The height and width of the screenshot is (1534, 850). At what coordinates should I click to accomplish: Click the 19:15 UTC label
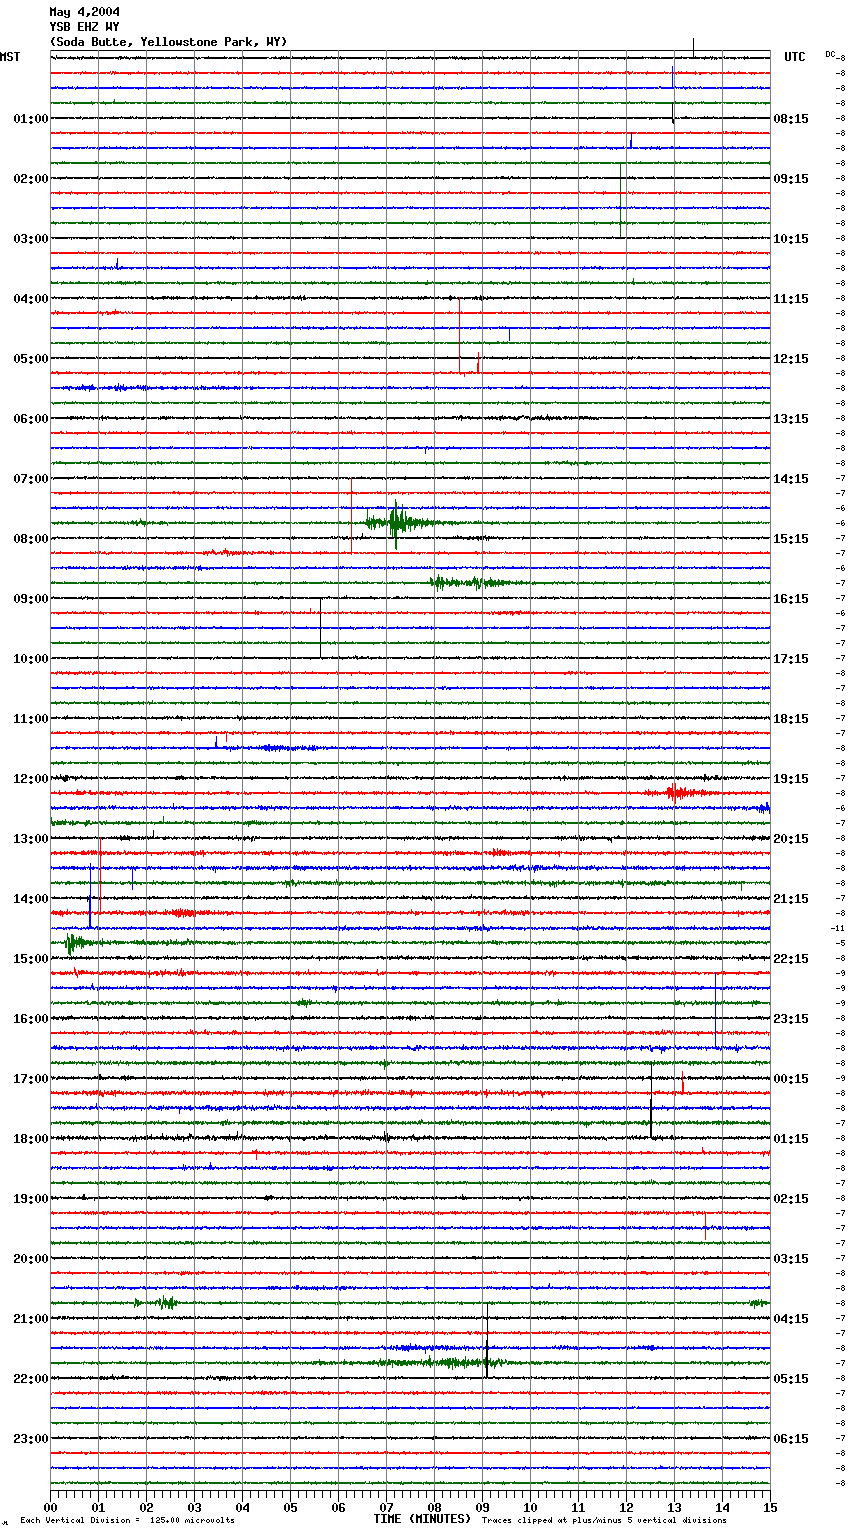tap(791, 779)
